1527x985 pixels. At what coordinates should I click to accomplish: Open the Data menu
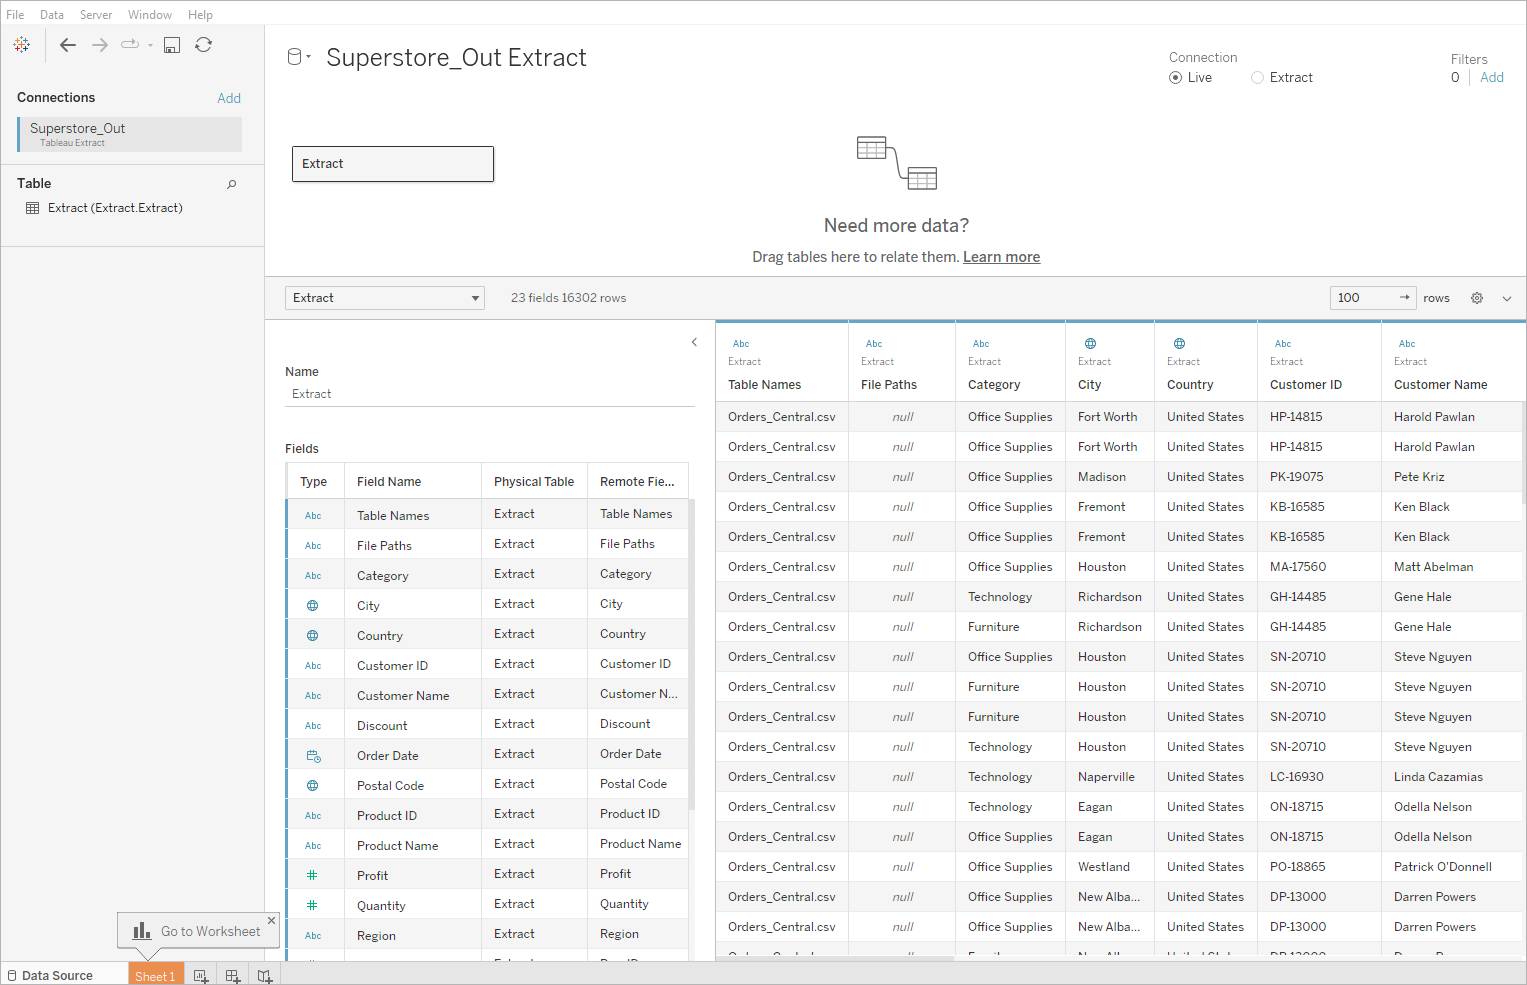(52, 15)
